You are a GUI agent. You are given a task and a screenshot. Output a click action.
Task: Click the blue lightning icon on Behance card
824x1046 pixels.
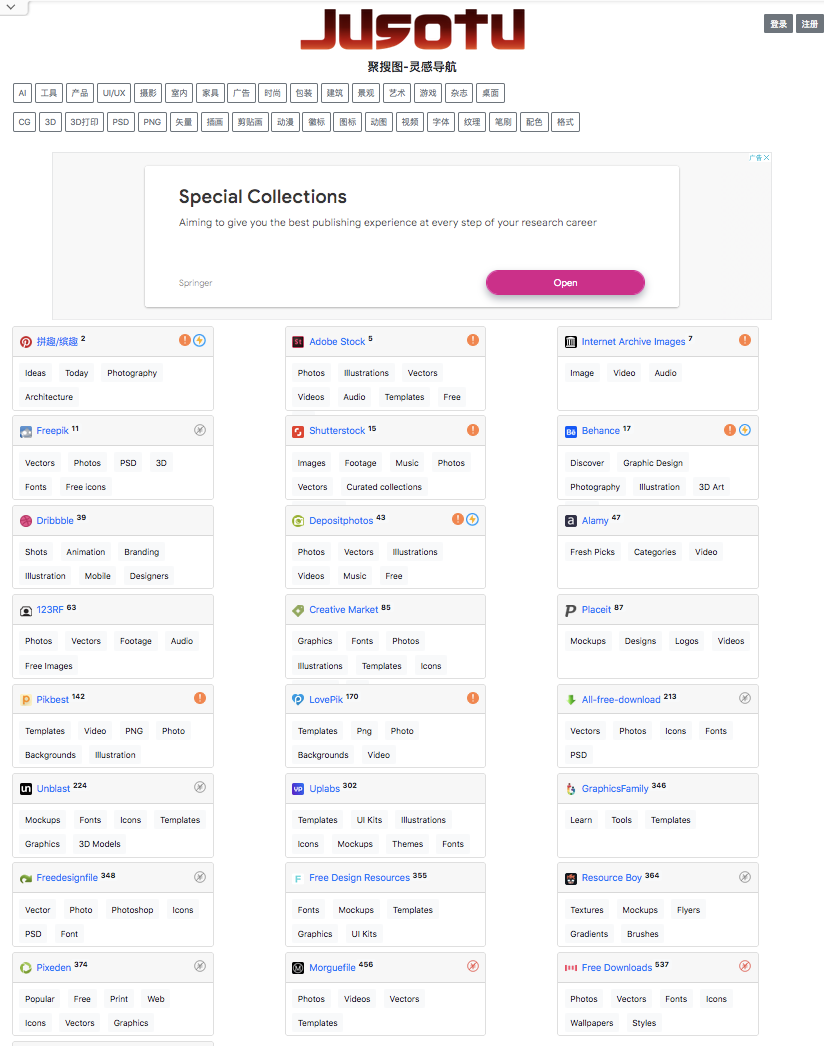tap(745, 430)
